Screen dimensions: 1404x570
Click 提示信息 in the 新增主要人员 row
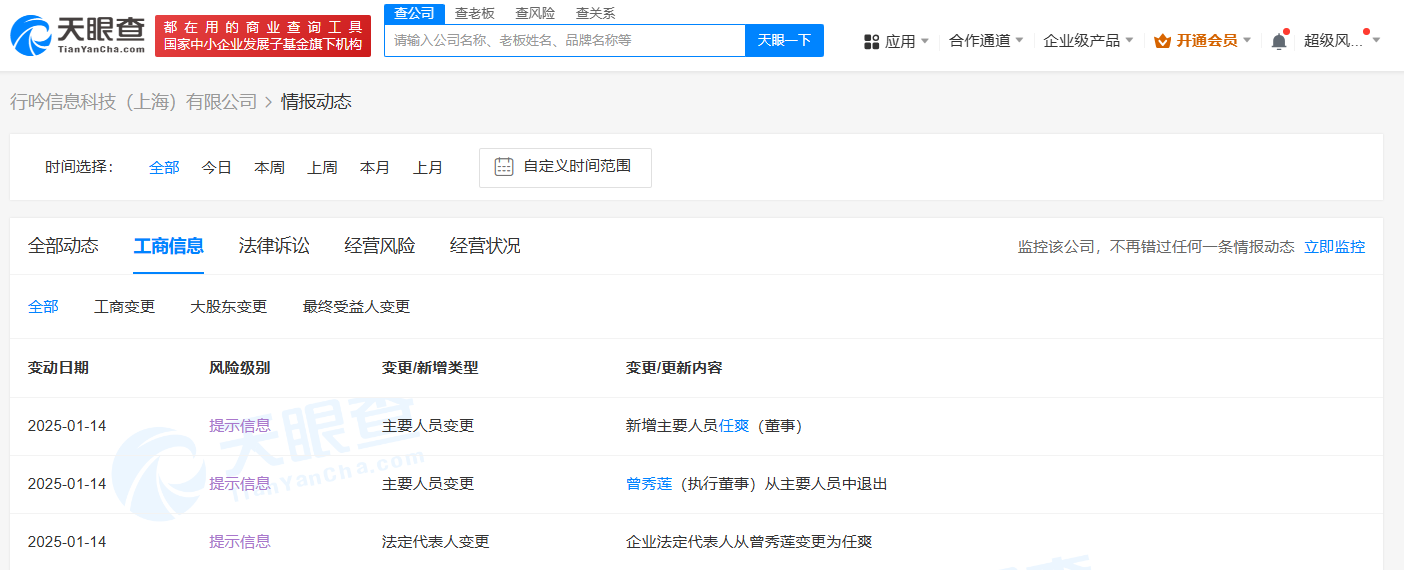tap(240, 426)
